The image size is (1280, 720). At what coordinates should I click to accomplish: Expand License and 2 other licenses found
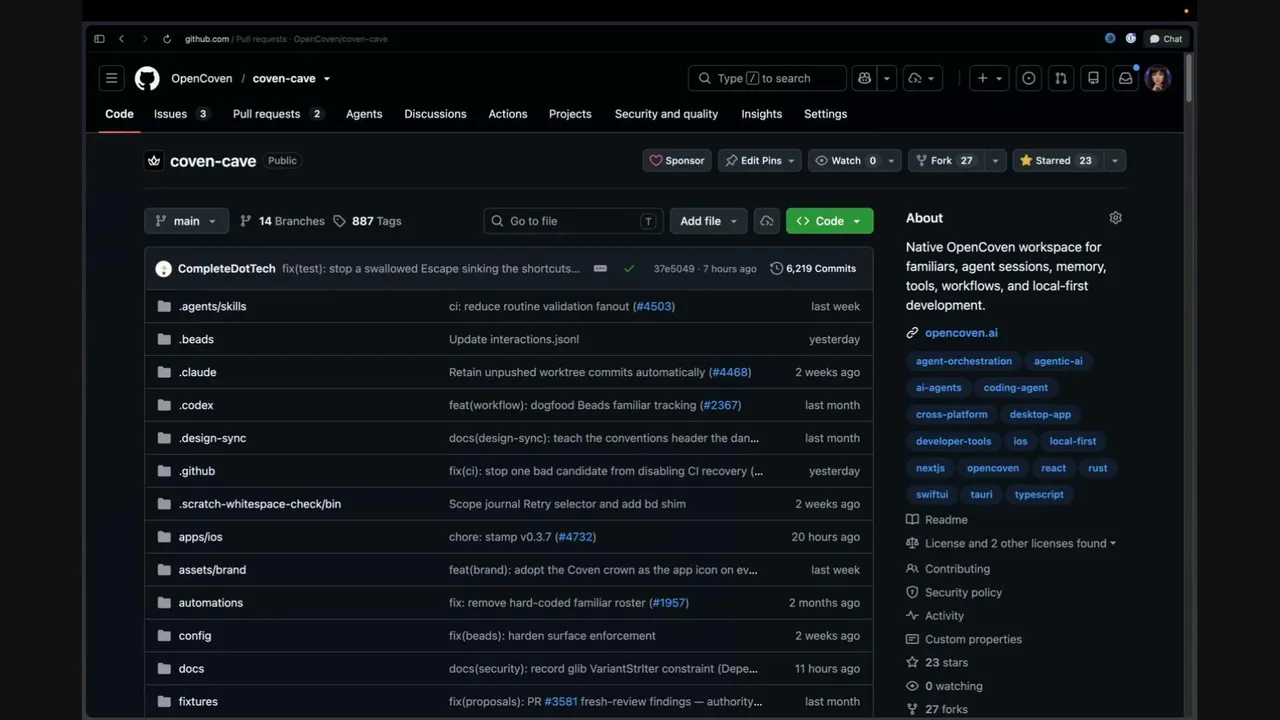[x=1020, y=543]
